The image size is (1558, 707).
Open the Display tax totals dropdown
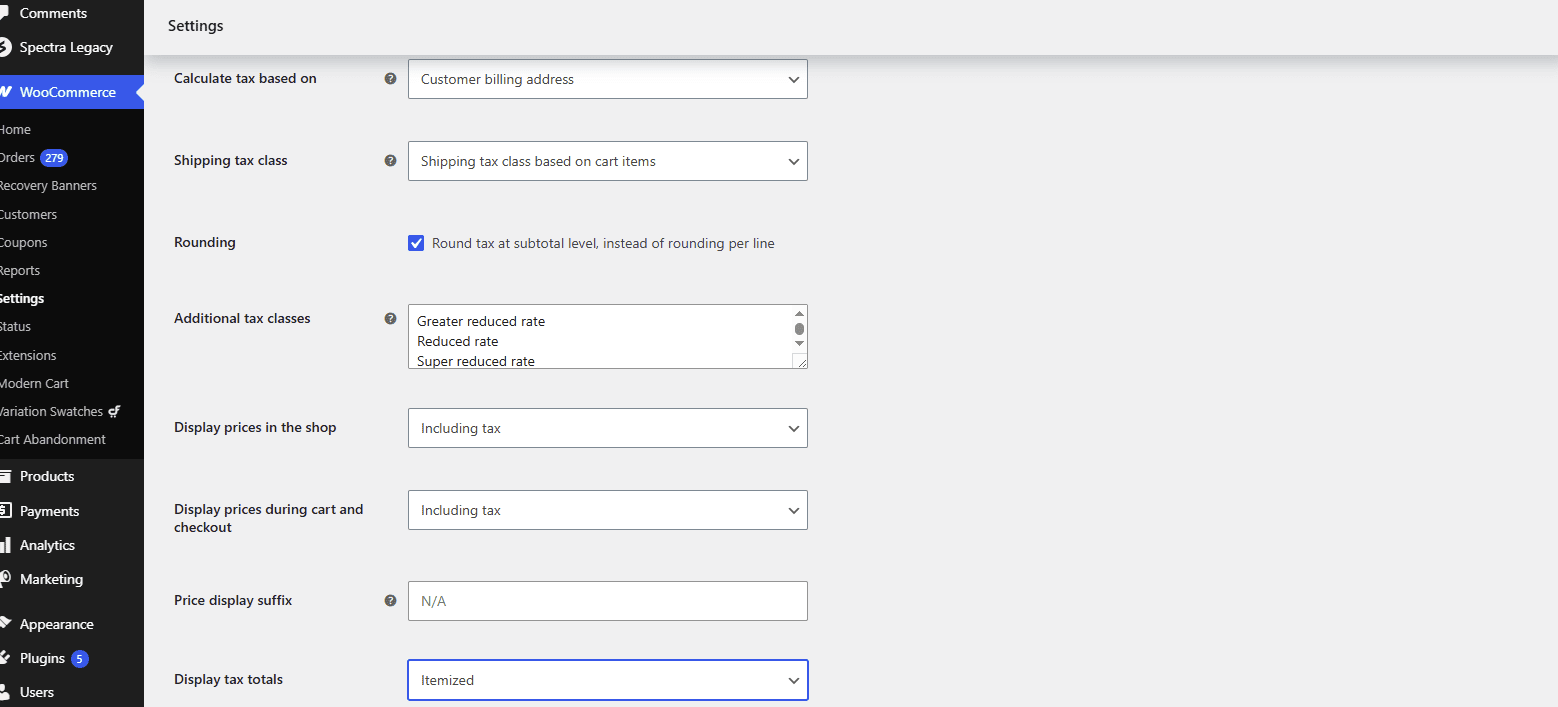[607, 680]
